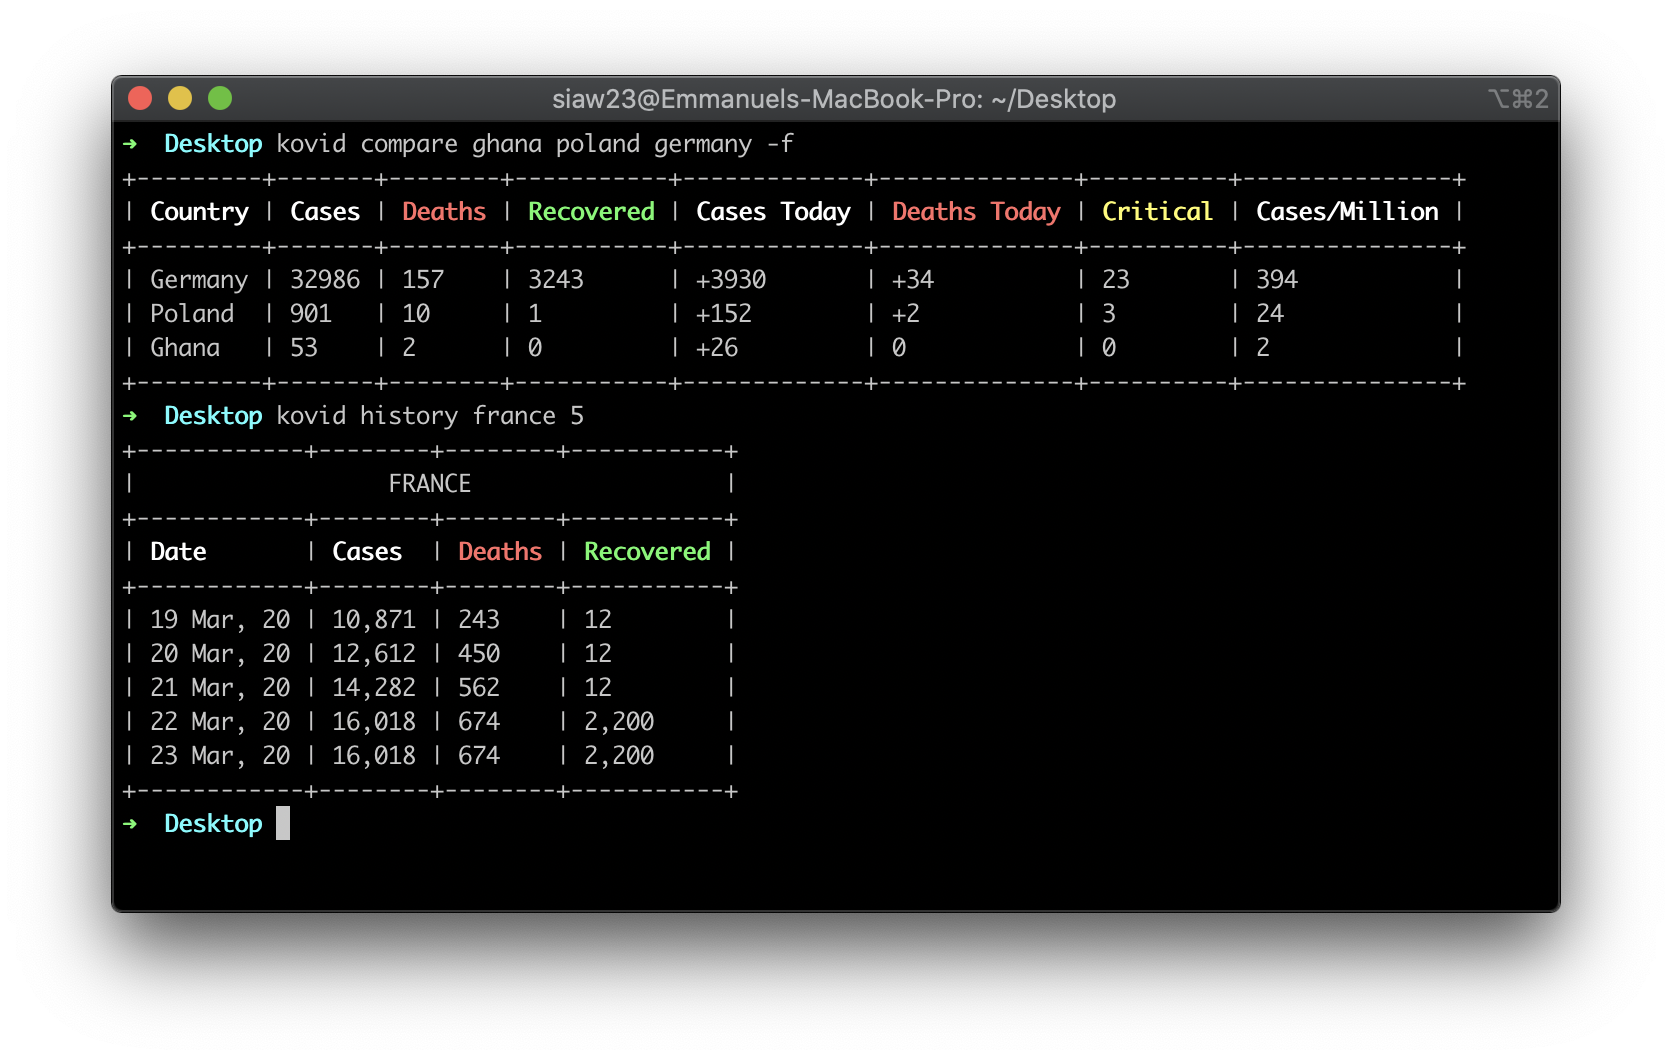Click Germany's deaths today value +34
Image resolution: width=1672 pixels, height=1060 pixels.
913,280
